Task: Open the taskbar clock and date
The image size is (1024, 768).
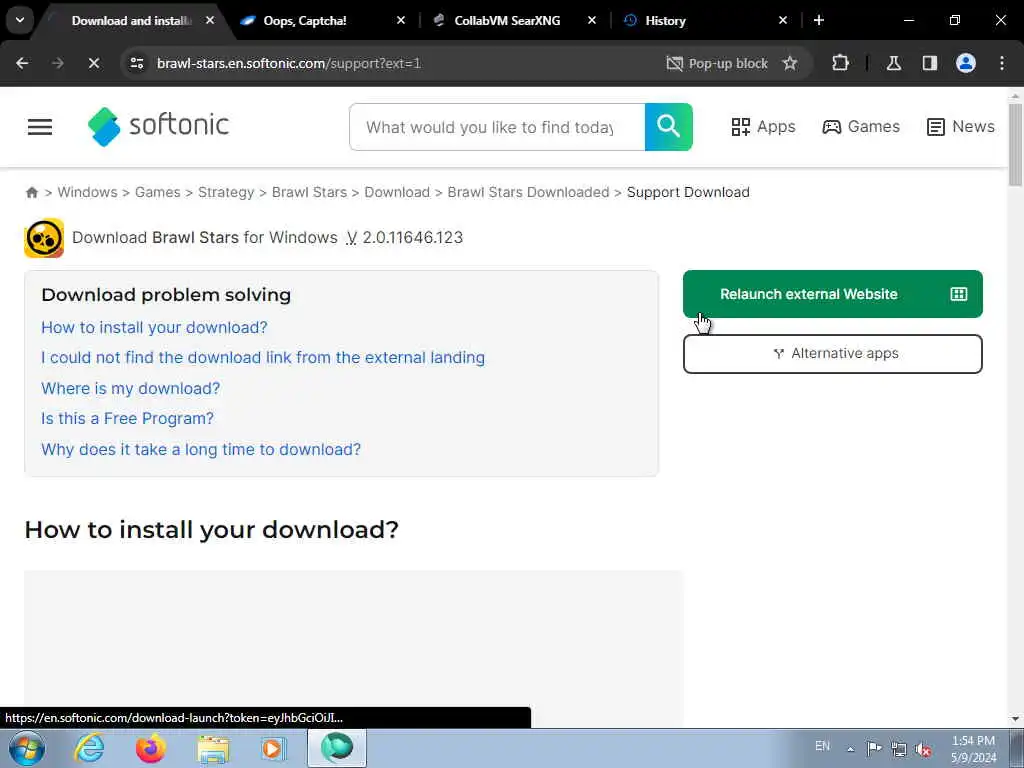Action: (x=974, y=749)
